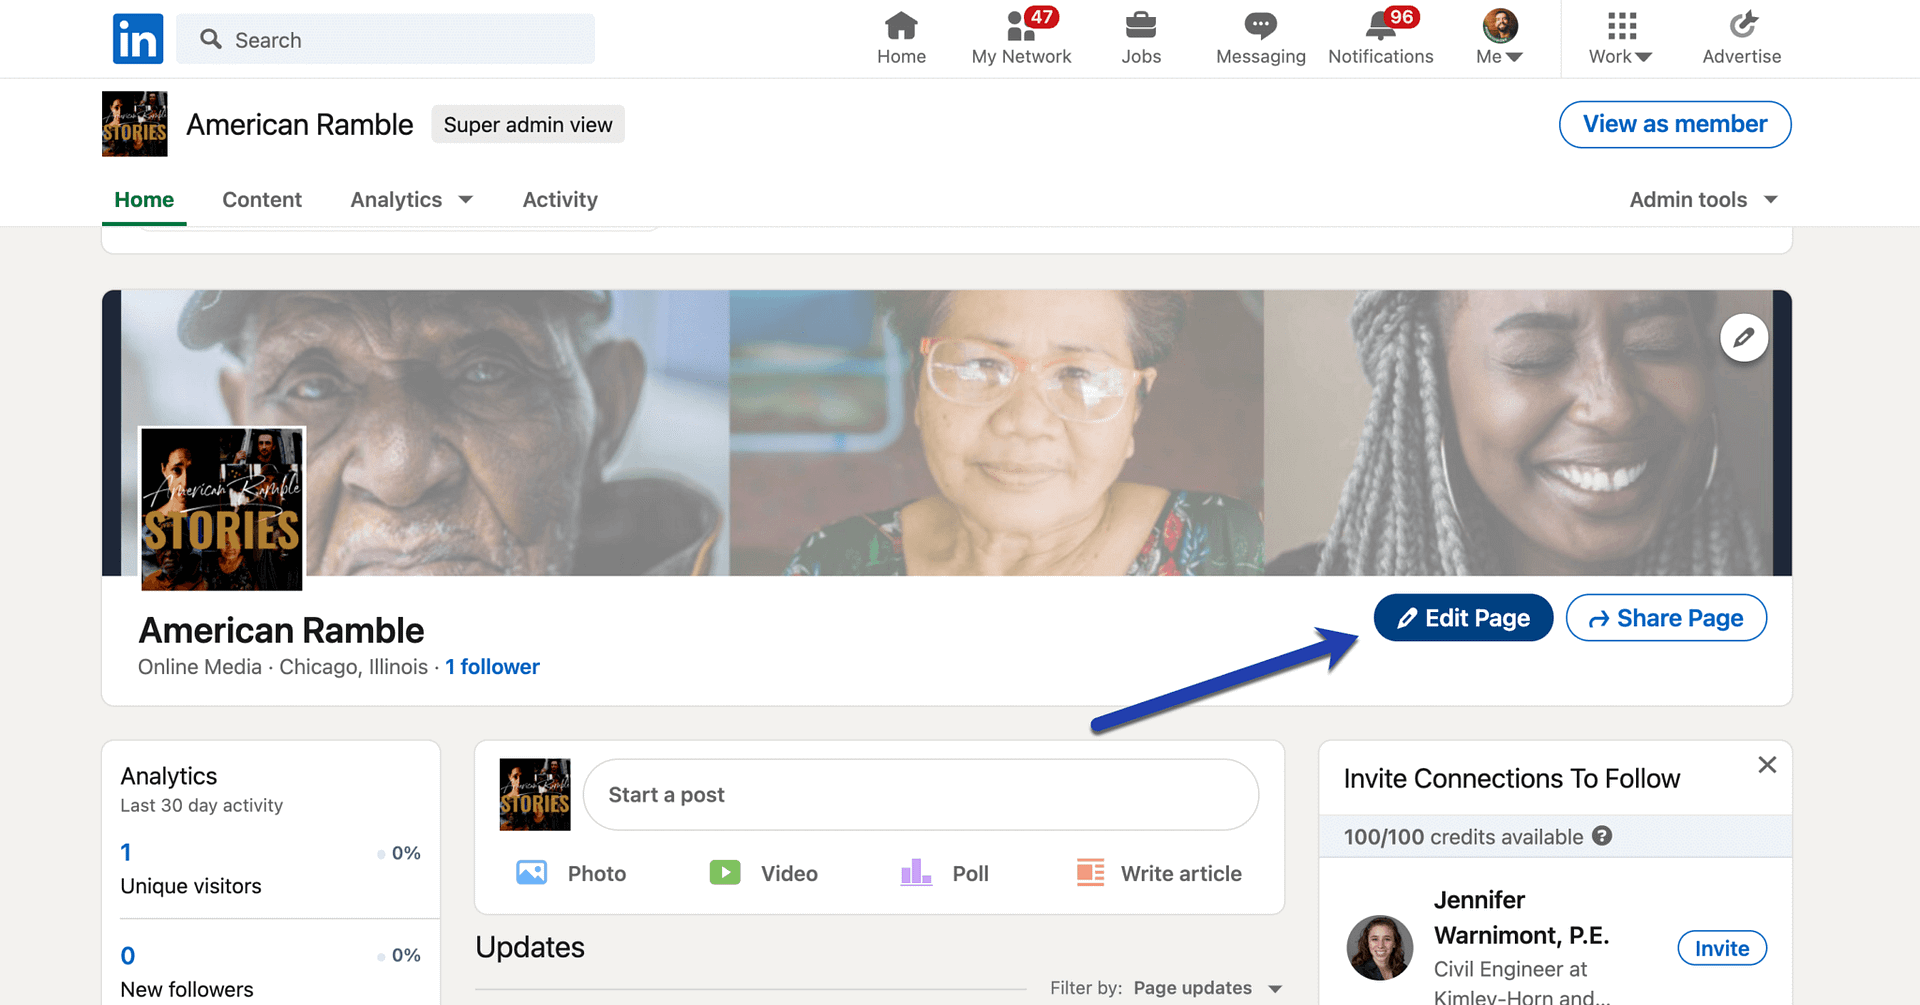The height and width of the screenshot is (1005, 1920).
Task: Click pencil icon to edit cover image
Action: coord(1744,338)
